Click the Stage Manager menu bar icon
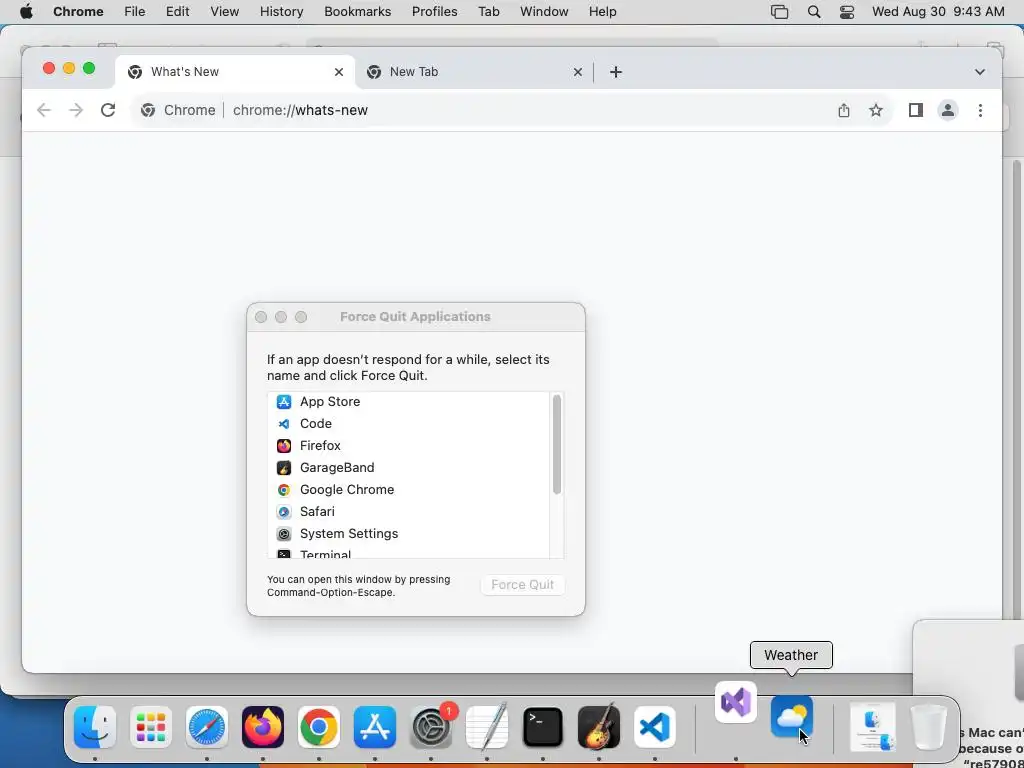The width and height of the screenshot is (1024, 768). tap(780, 12)
